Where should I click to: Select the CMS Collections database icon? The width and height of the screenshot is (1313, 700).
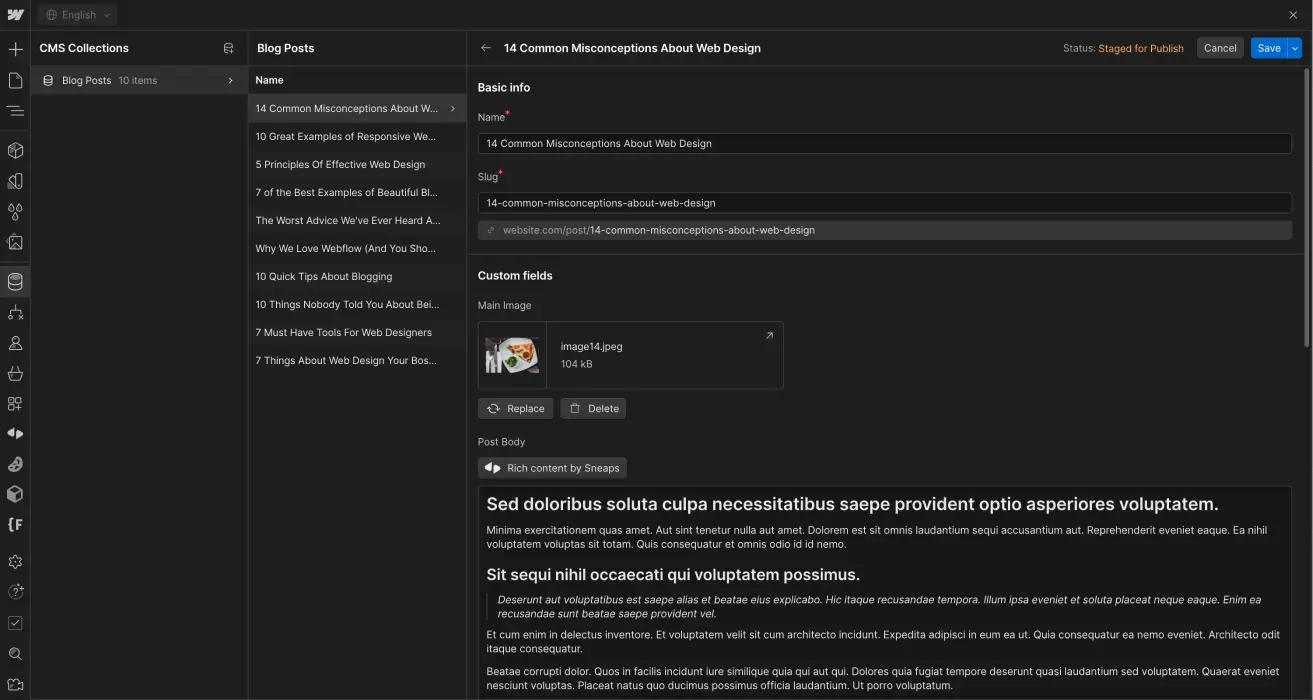(x=15, y=281)
